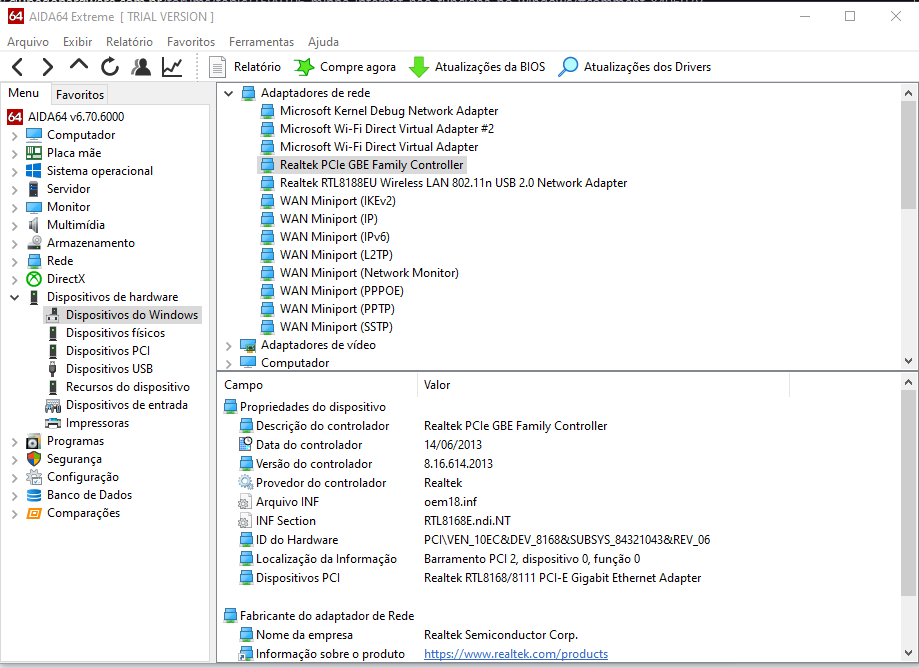Click the Rede network icon in sidebar
Image resolution: width=919 pixels, height=668 pixels.
pyautogui.click(x=34, y=261)
